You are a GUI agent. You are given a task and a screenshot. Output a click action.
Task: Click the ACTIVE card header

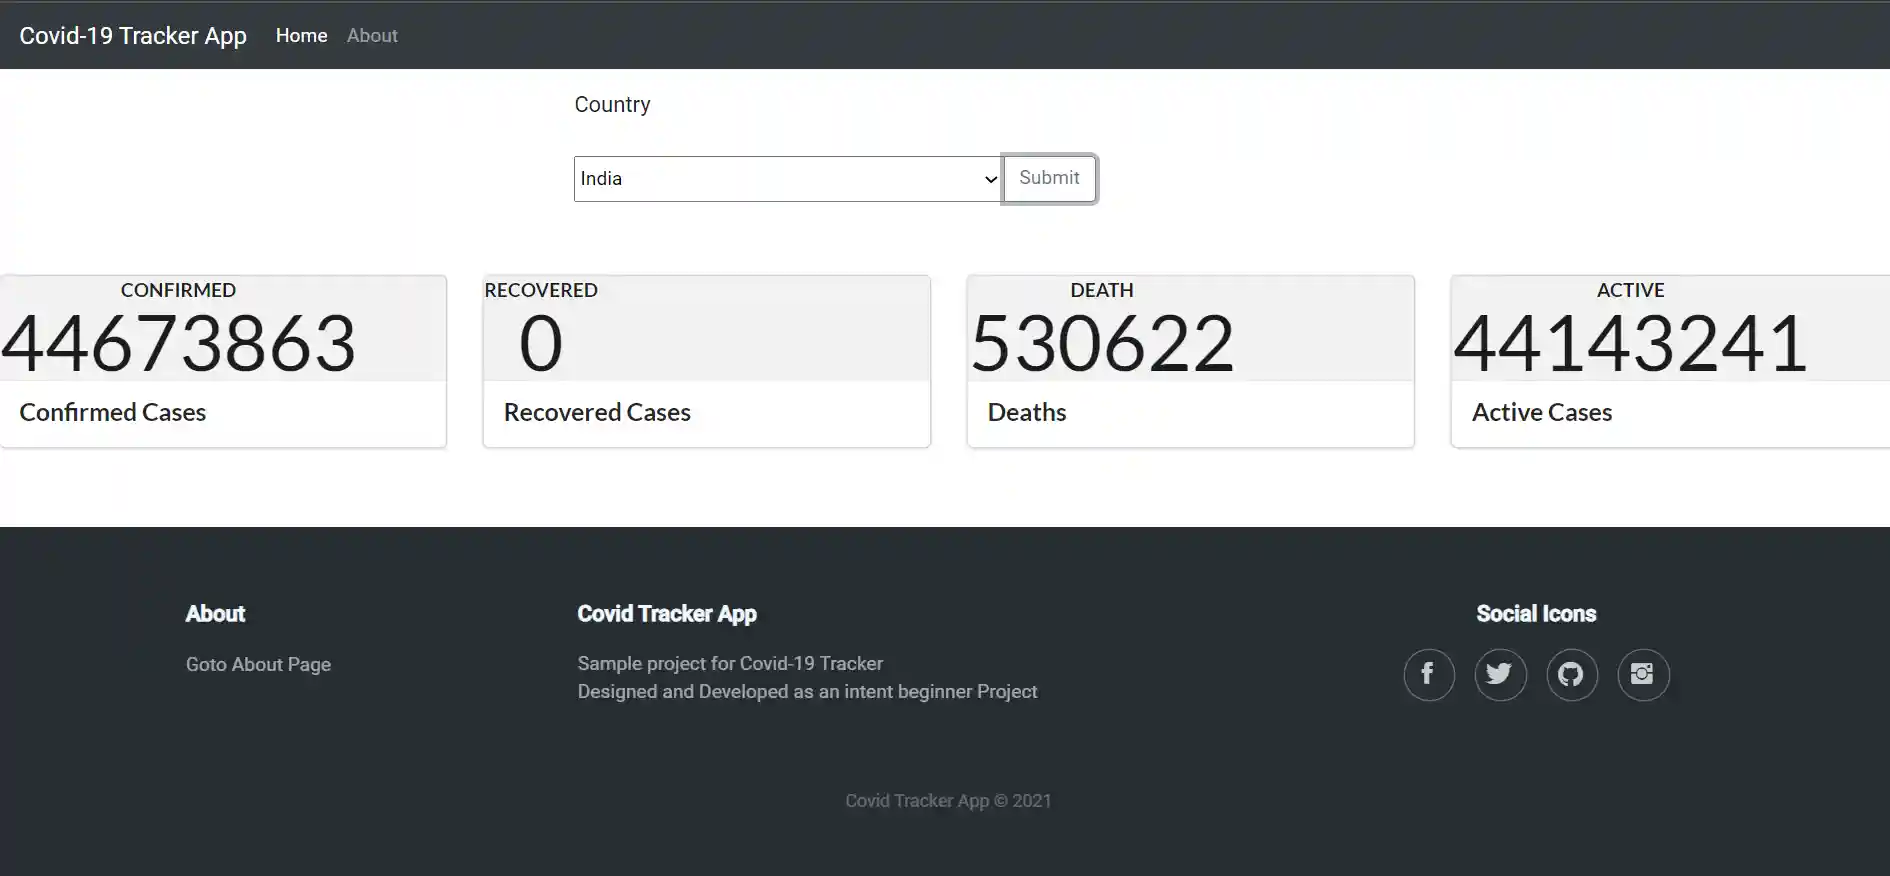tap(1630, 290)
